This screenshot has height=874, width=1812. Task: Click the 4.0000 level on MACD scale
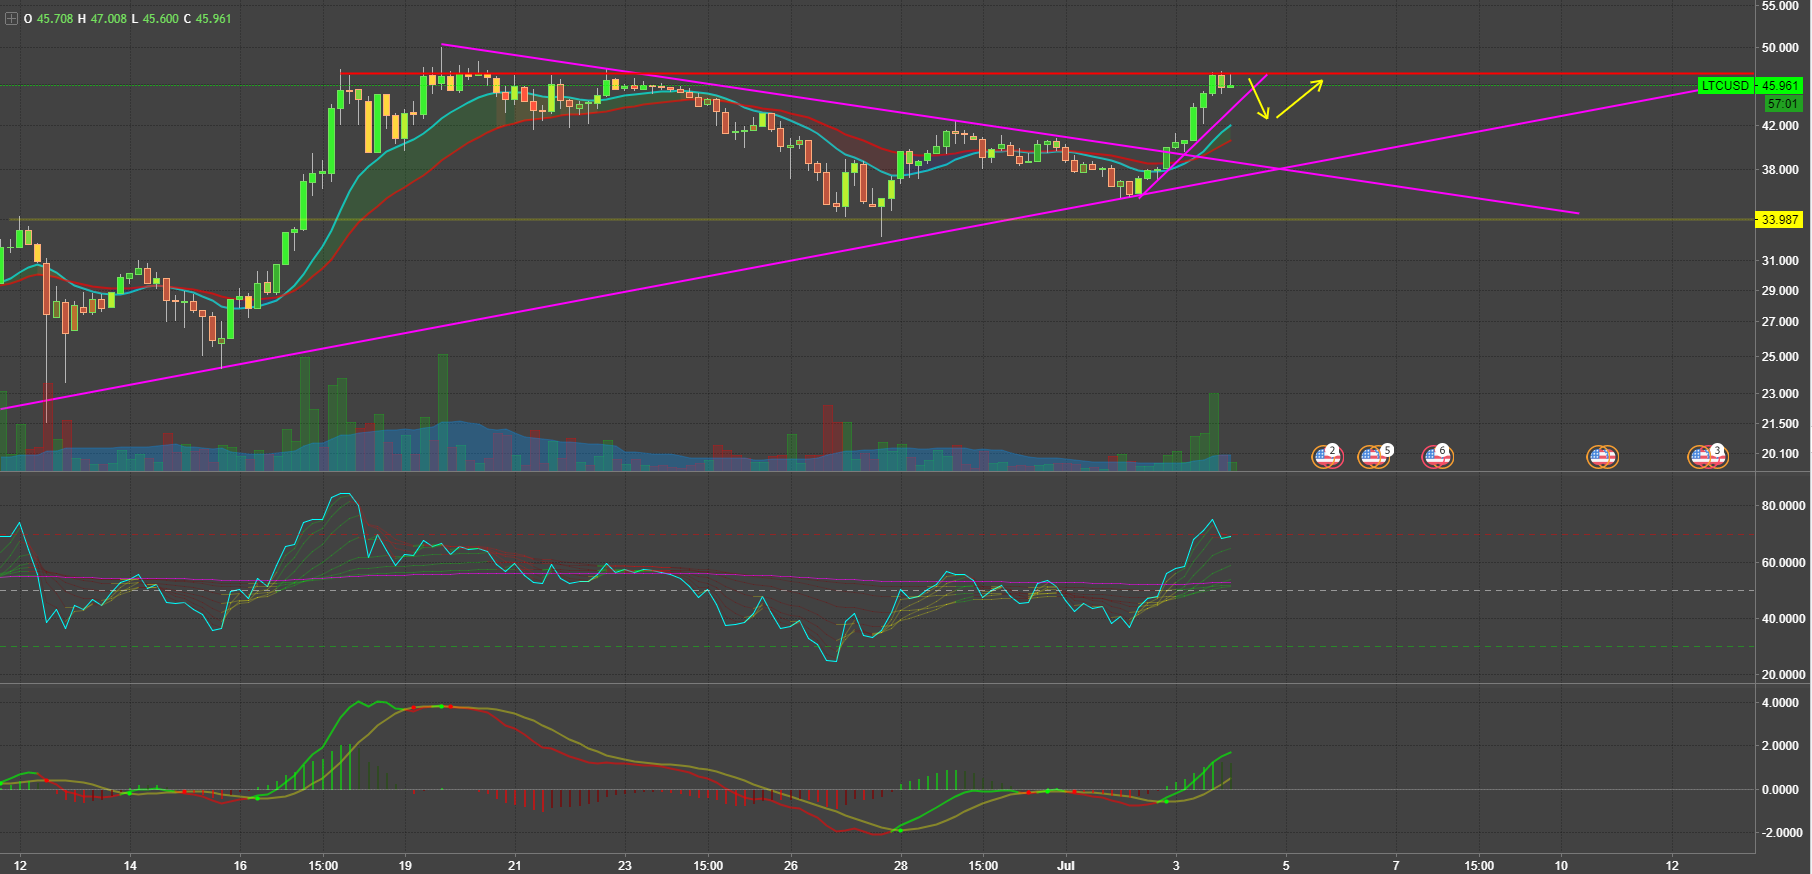click(x=1780, y=703)
